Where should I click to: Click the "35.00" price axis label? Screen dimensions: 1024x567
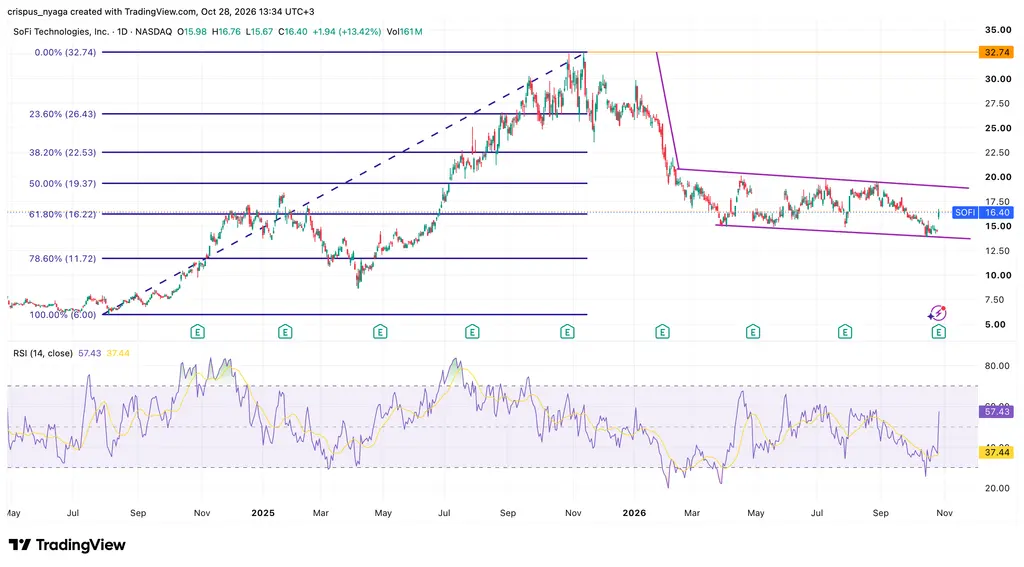click(998, 30)
